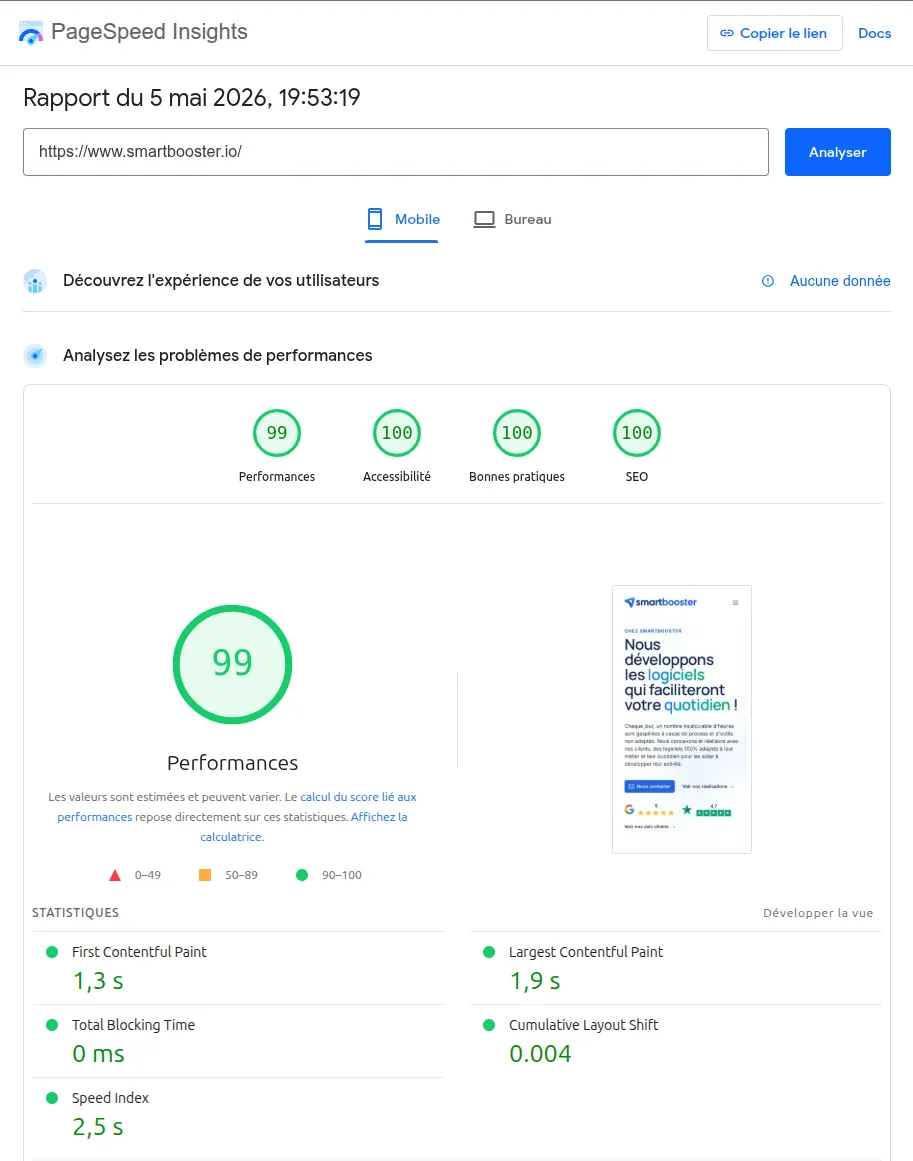Click the Speed Index metric label
The height and width of the screenshot is (1161, 913).
(110, 1098)
